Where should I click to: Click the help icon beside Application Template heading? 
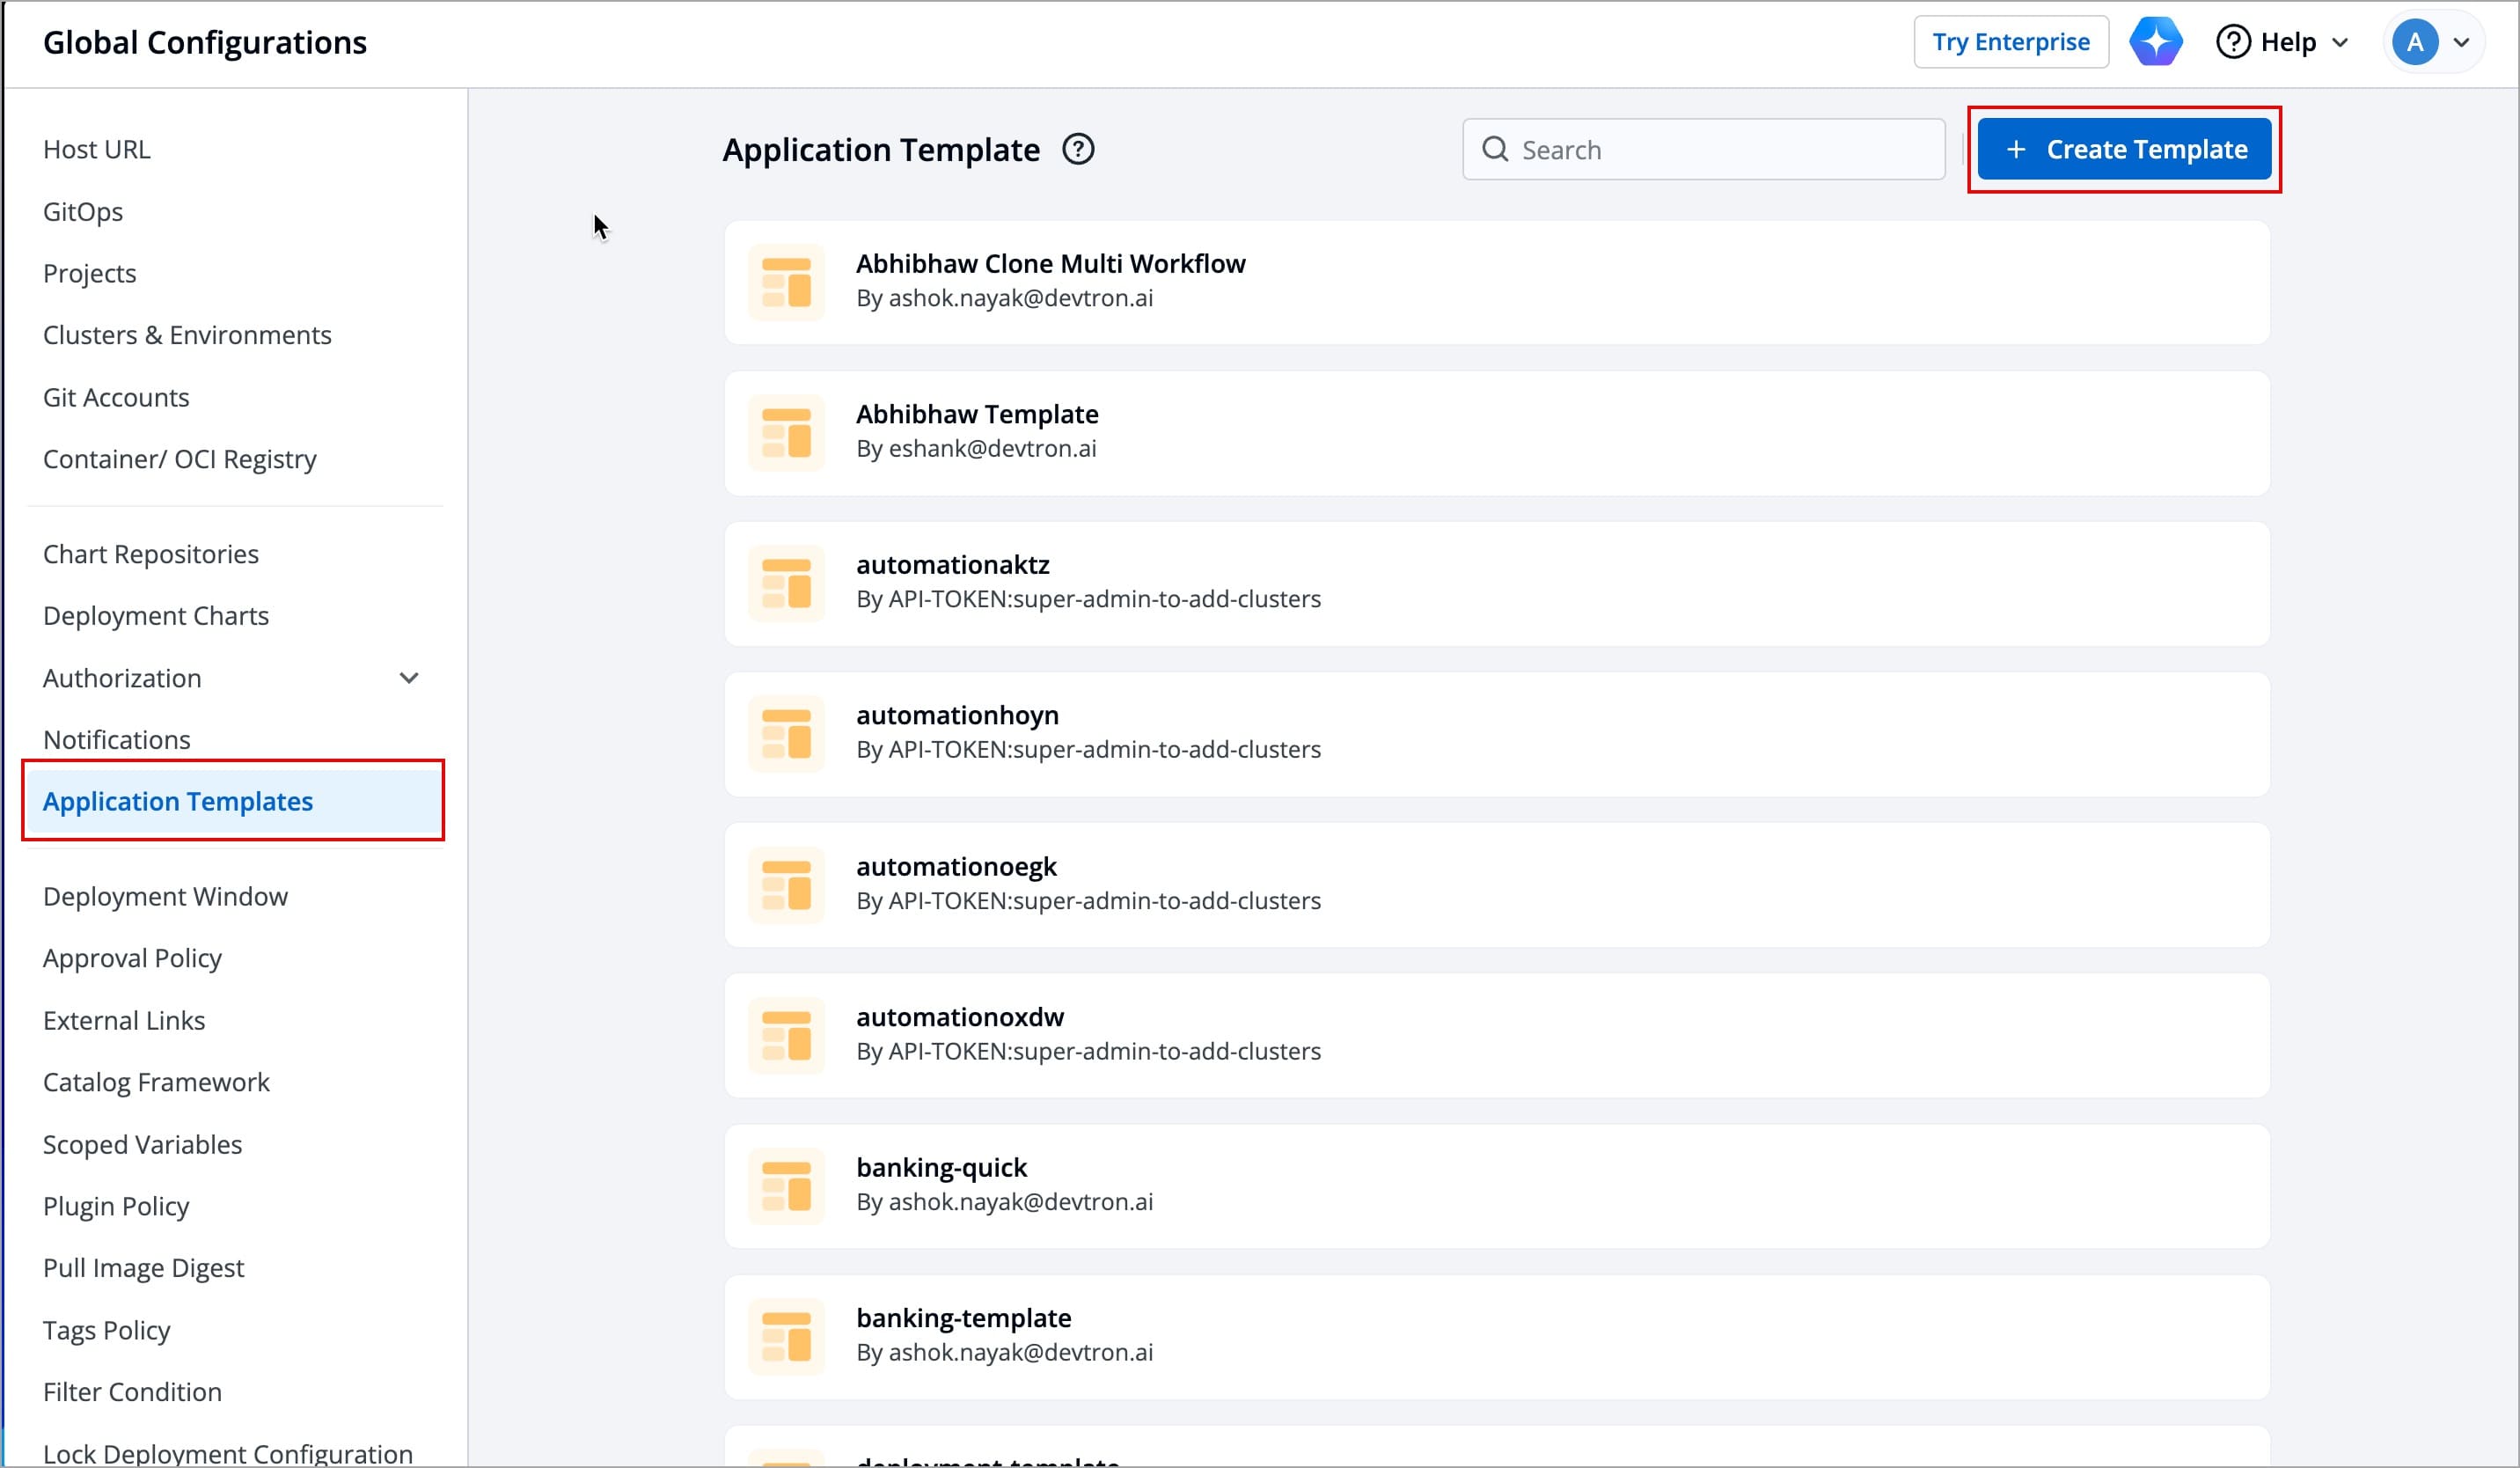(x=1078, y=149)
